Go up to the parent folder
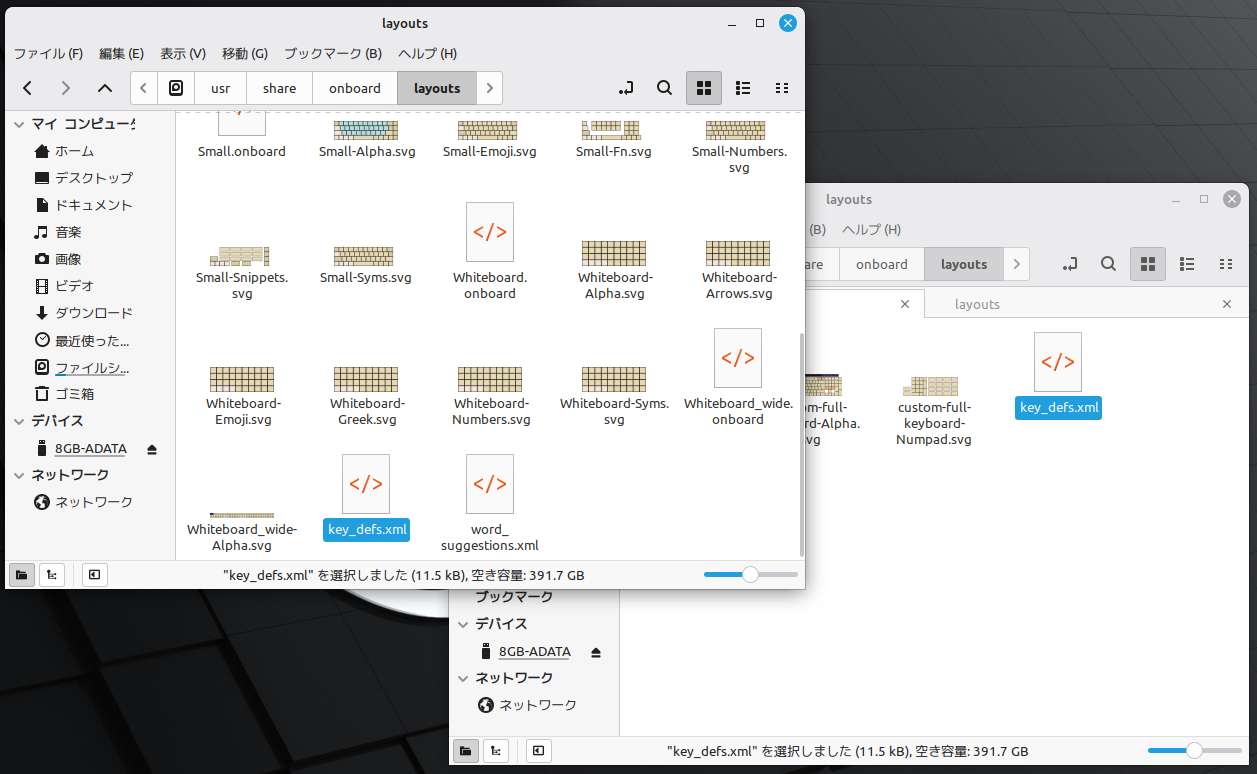Image resolution: width=1257 pixels, height=774 pixels. (105, 88)
